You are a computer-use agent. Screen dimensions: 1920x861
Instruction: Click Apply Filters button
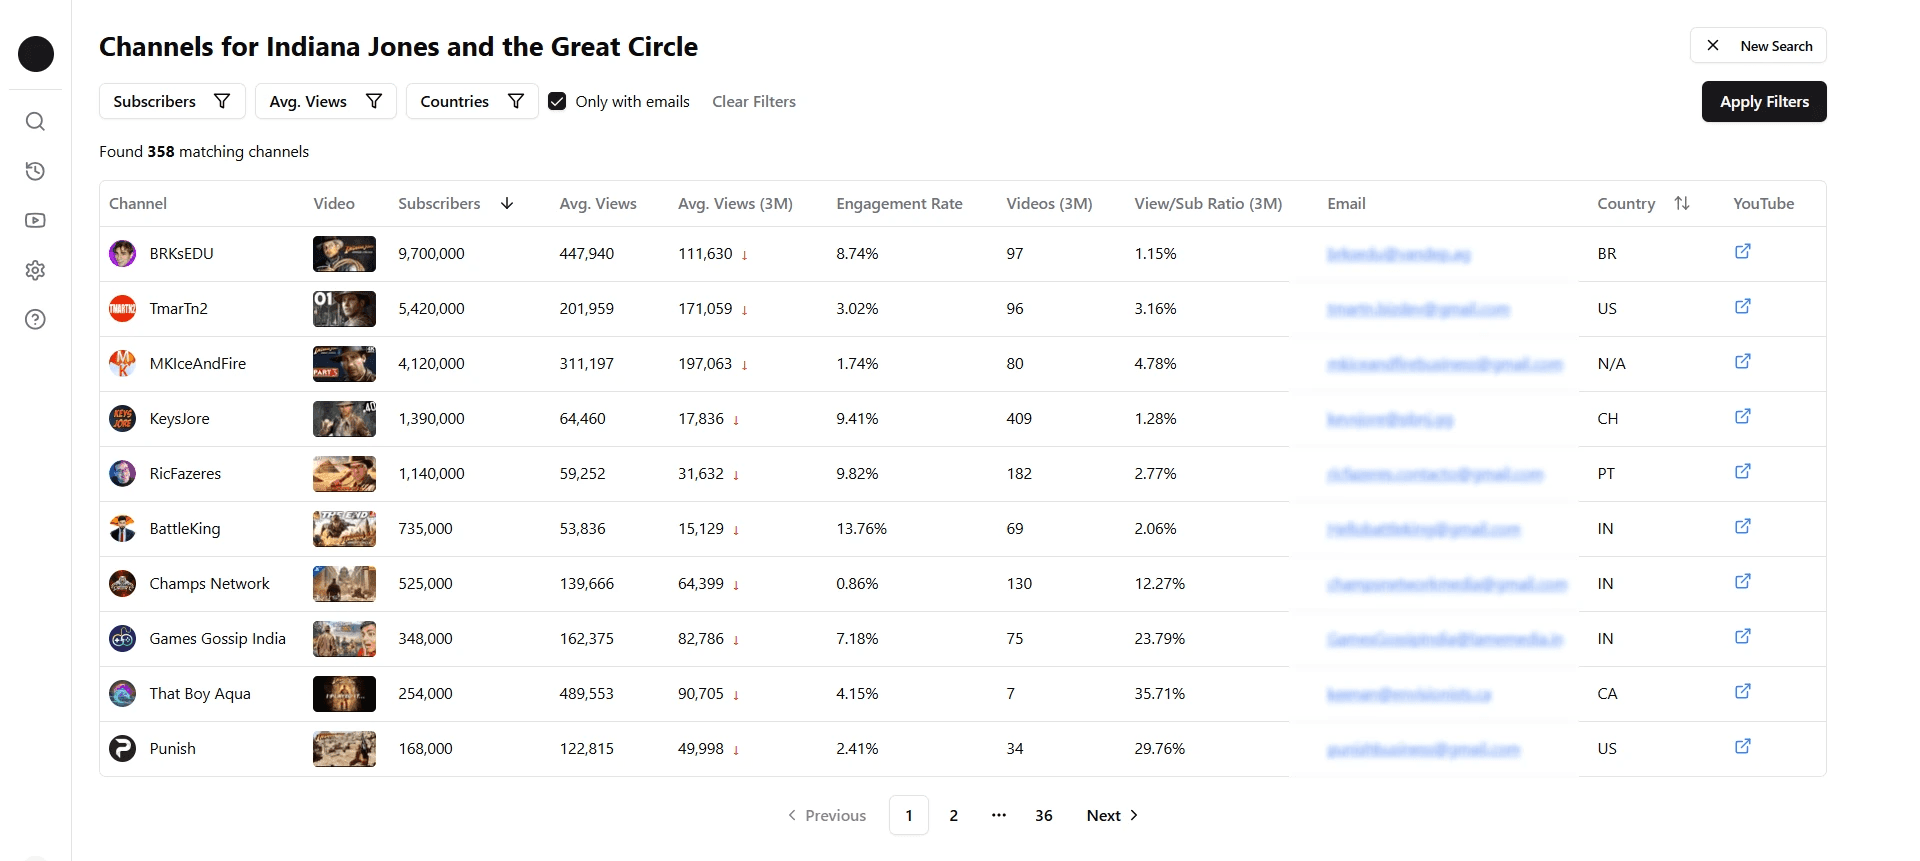coord(1764,102)
